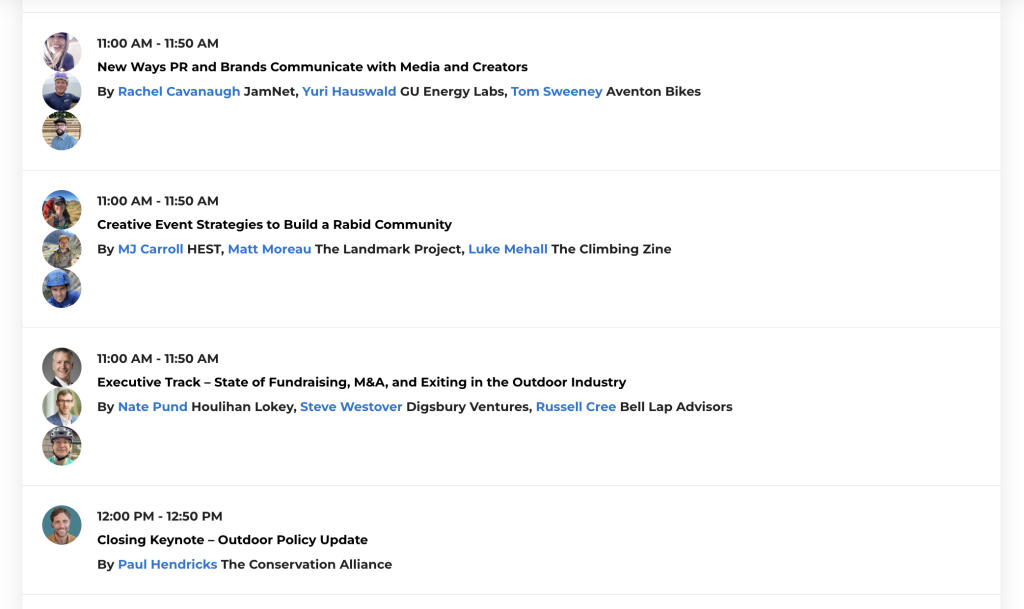This screenshot has width=1024, height=609.
Task: Visit Tom Sweeney's speaker page
Action: coord(556,92)
